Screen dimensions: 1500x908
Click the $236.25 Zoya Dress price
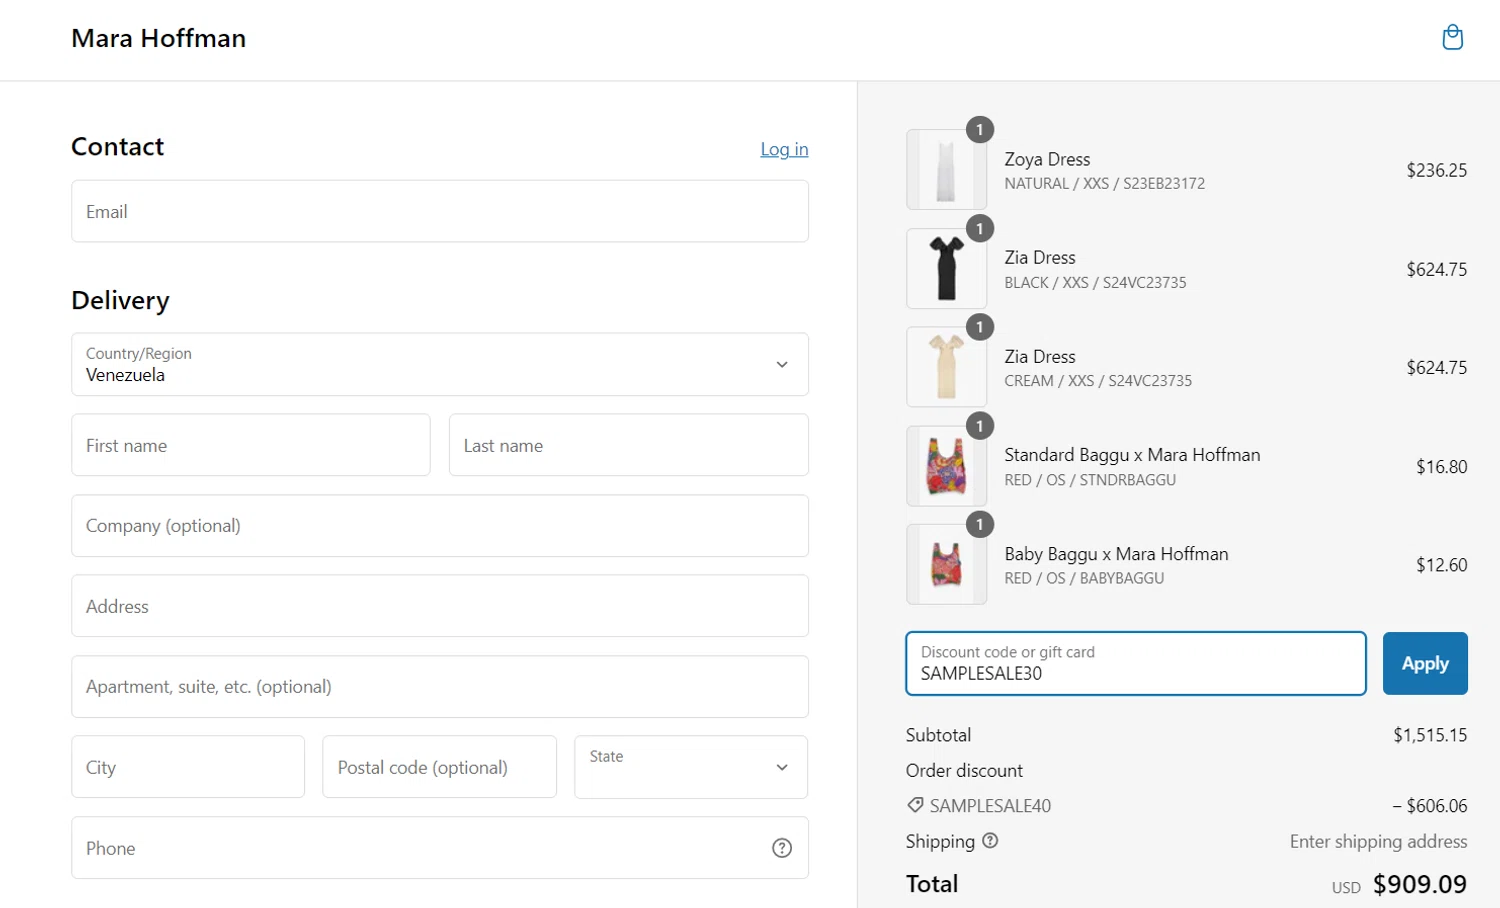[1437, 170]
